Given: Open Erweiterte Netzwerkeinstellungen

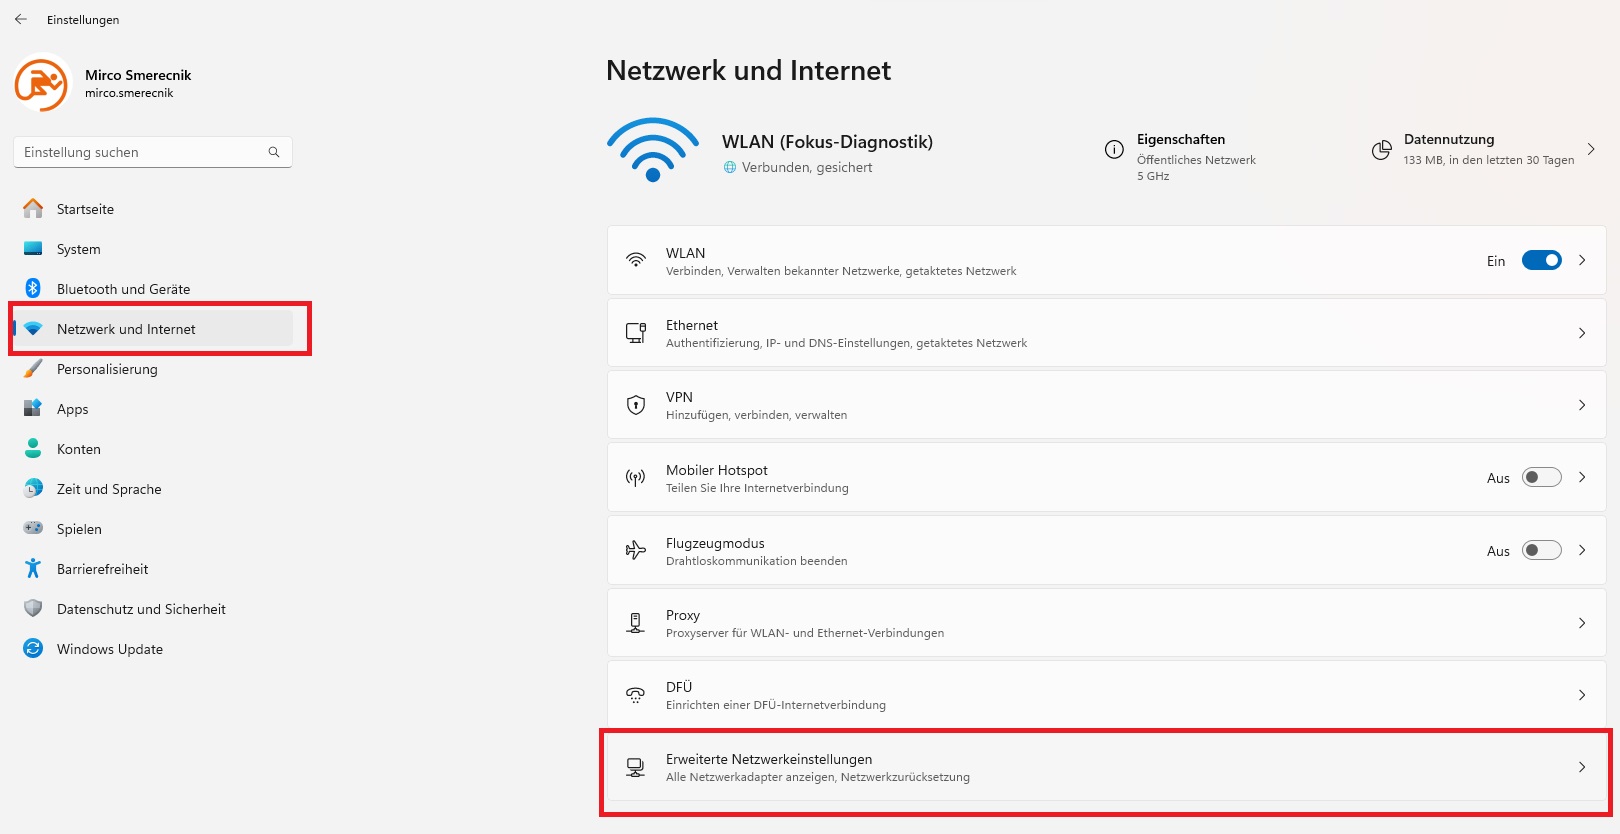Looking at the screenshot, I should click(1106, 768).
